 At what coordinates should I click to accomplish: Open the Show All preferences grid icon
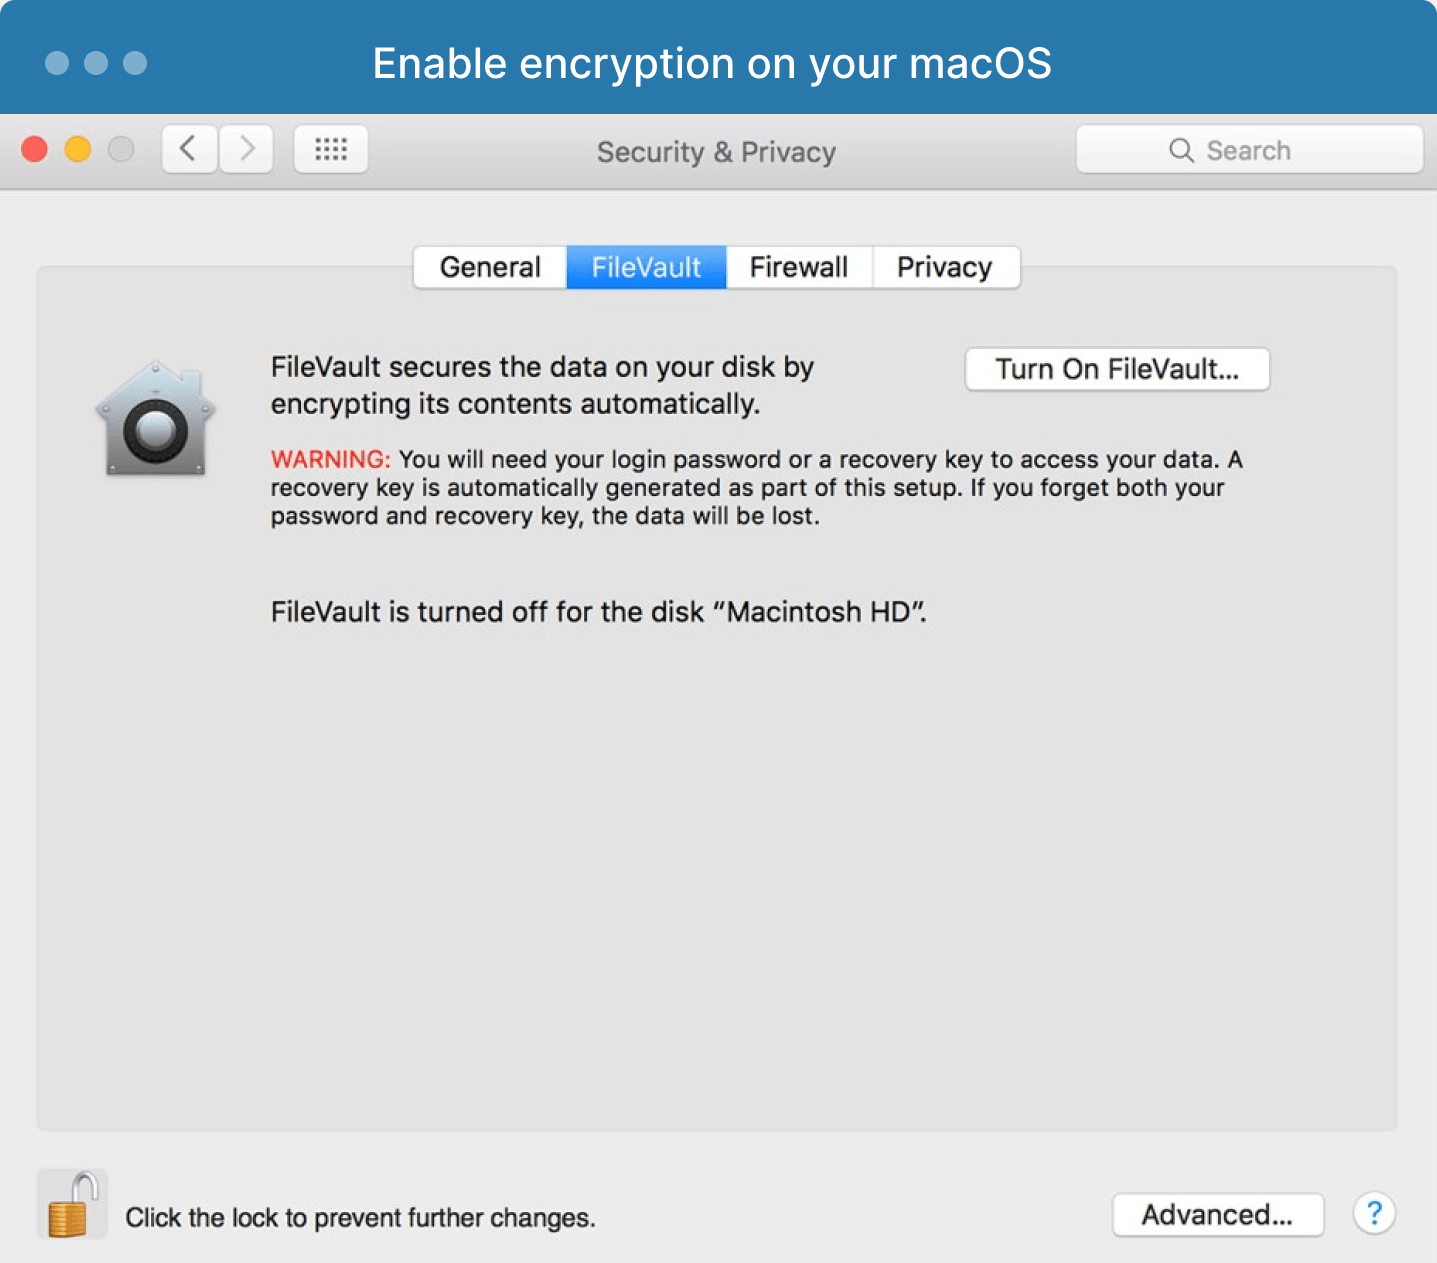click(330, 149)
